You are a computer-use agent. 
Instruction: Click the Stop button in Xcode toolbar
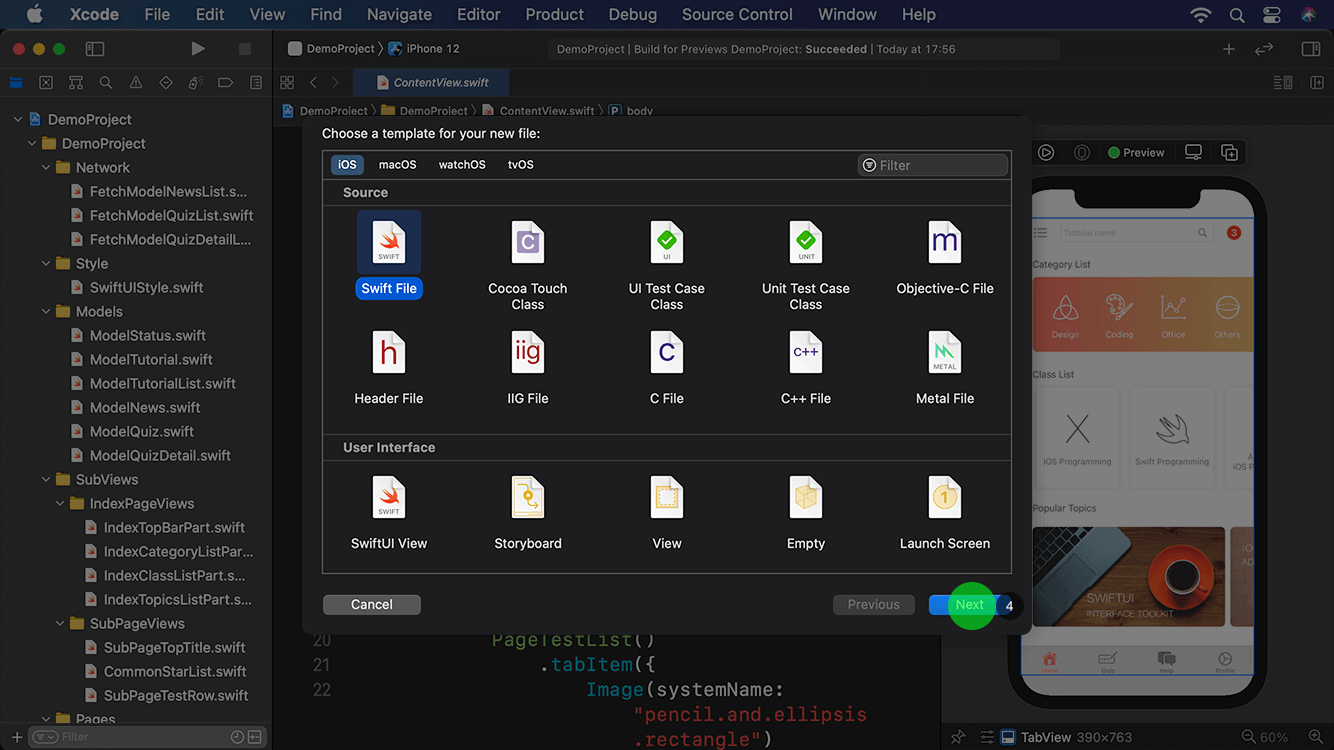click(245, 48)
